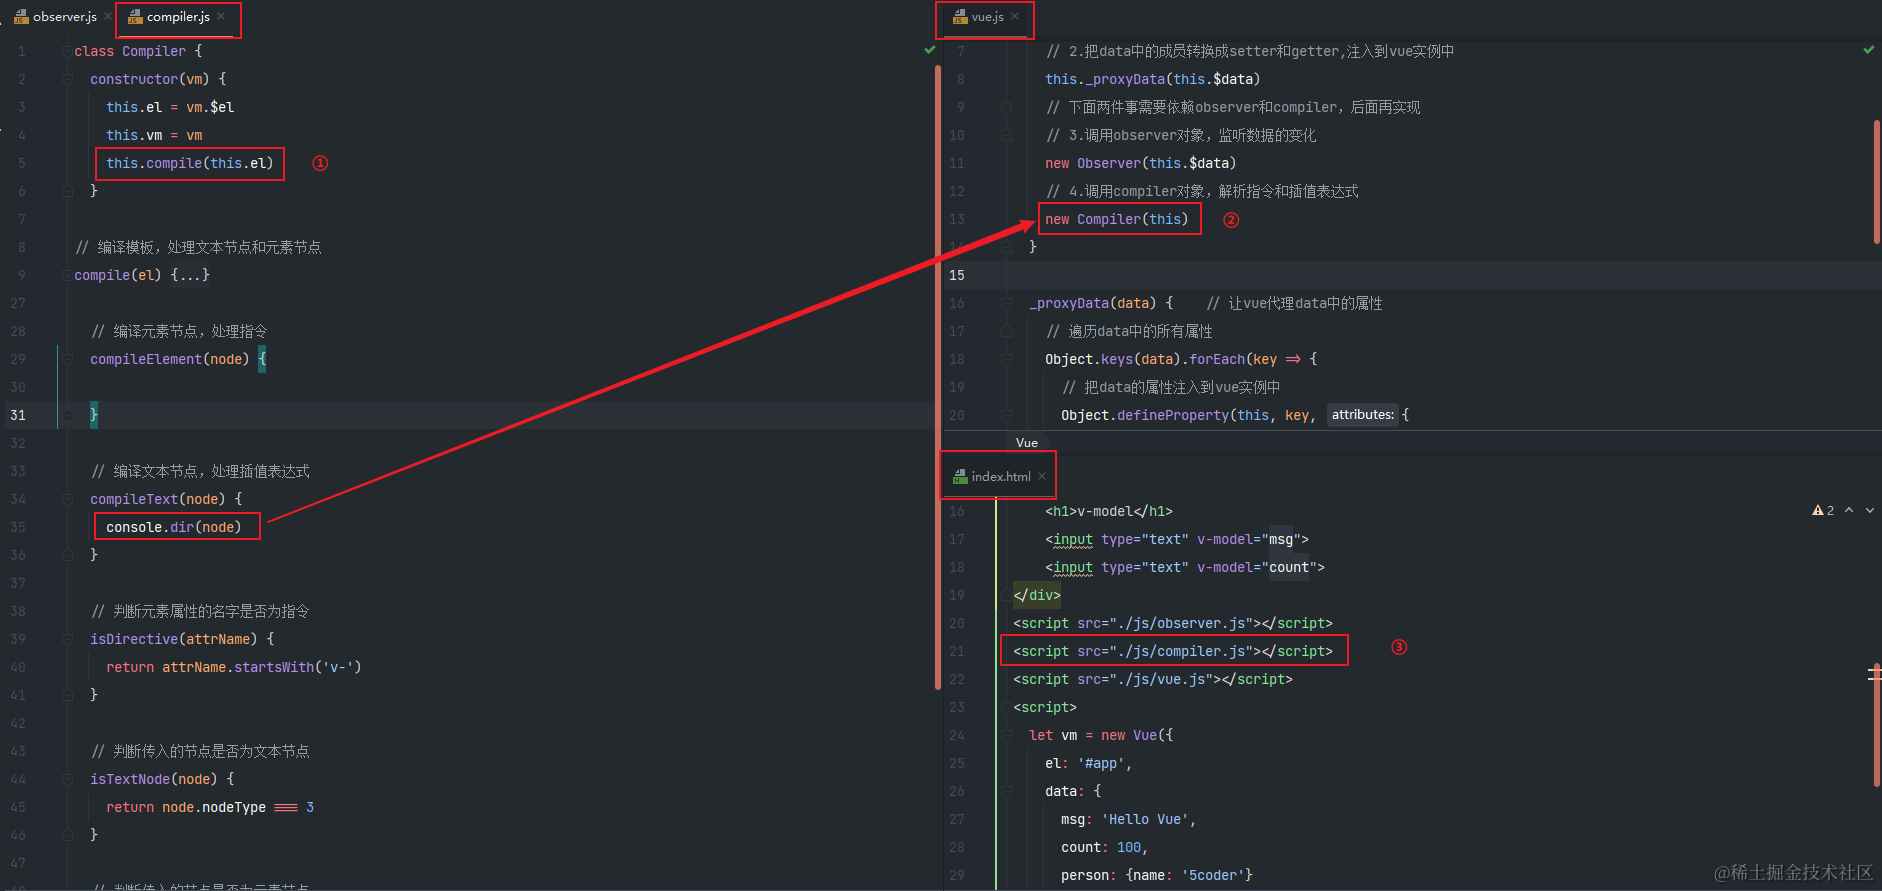Click the this.el = vm.$el line
Image resolution: width=1882 pixels, height=891 pixels.
[170, 107]
